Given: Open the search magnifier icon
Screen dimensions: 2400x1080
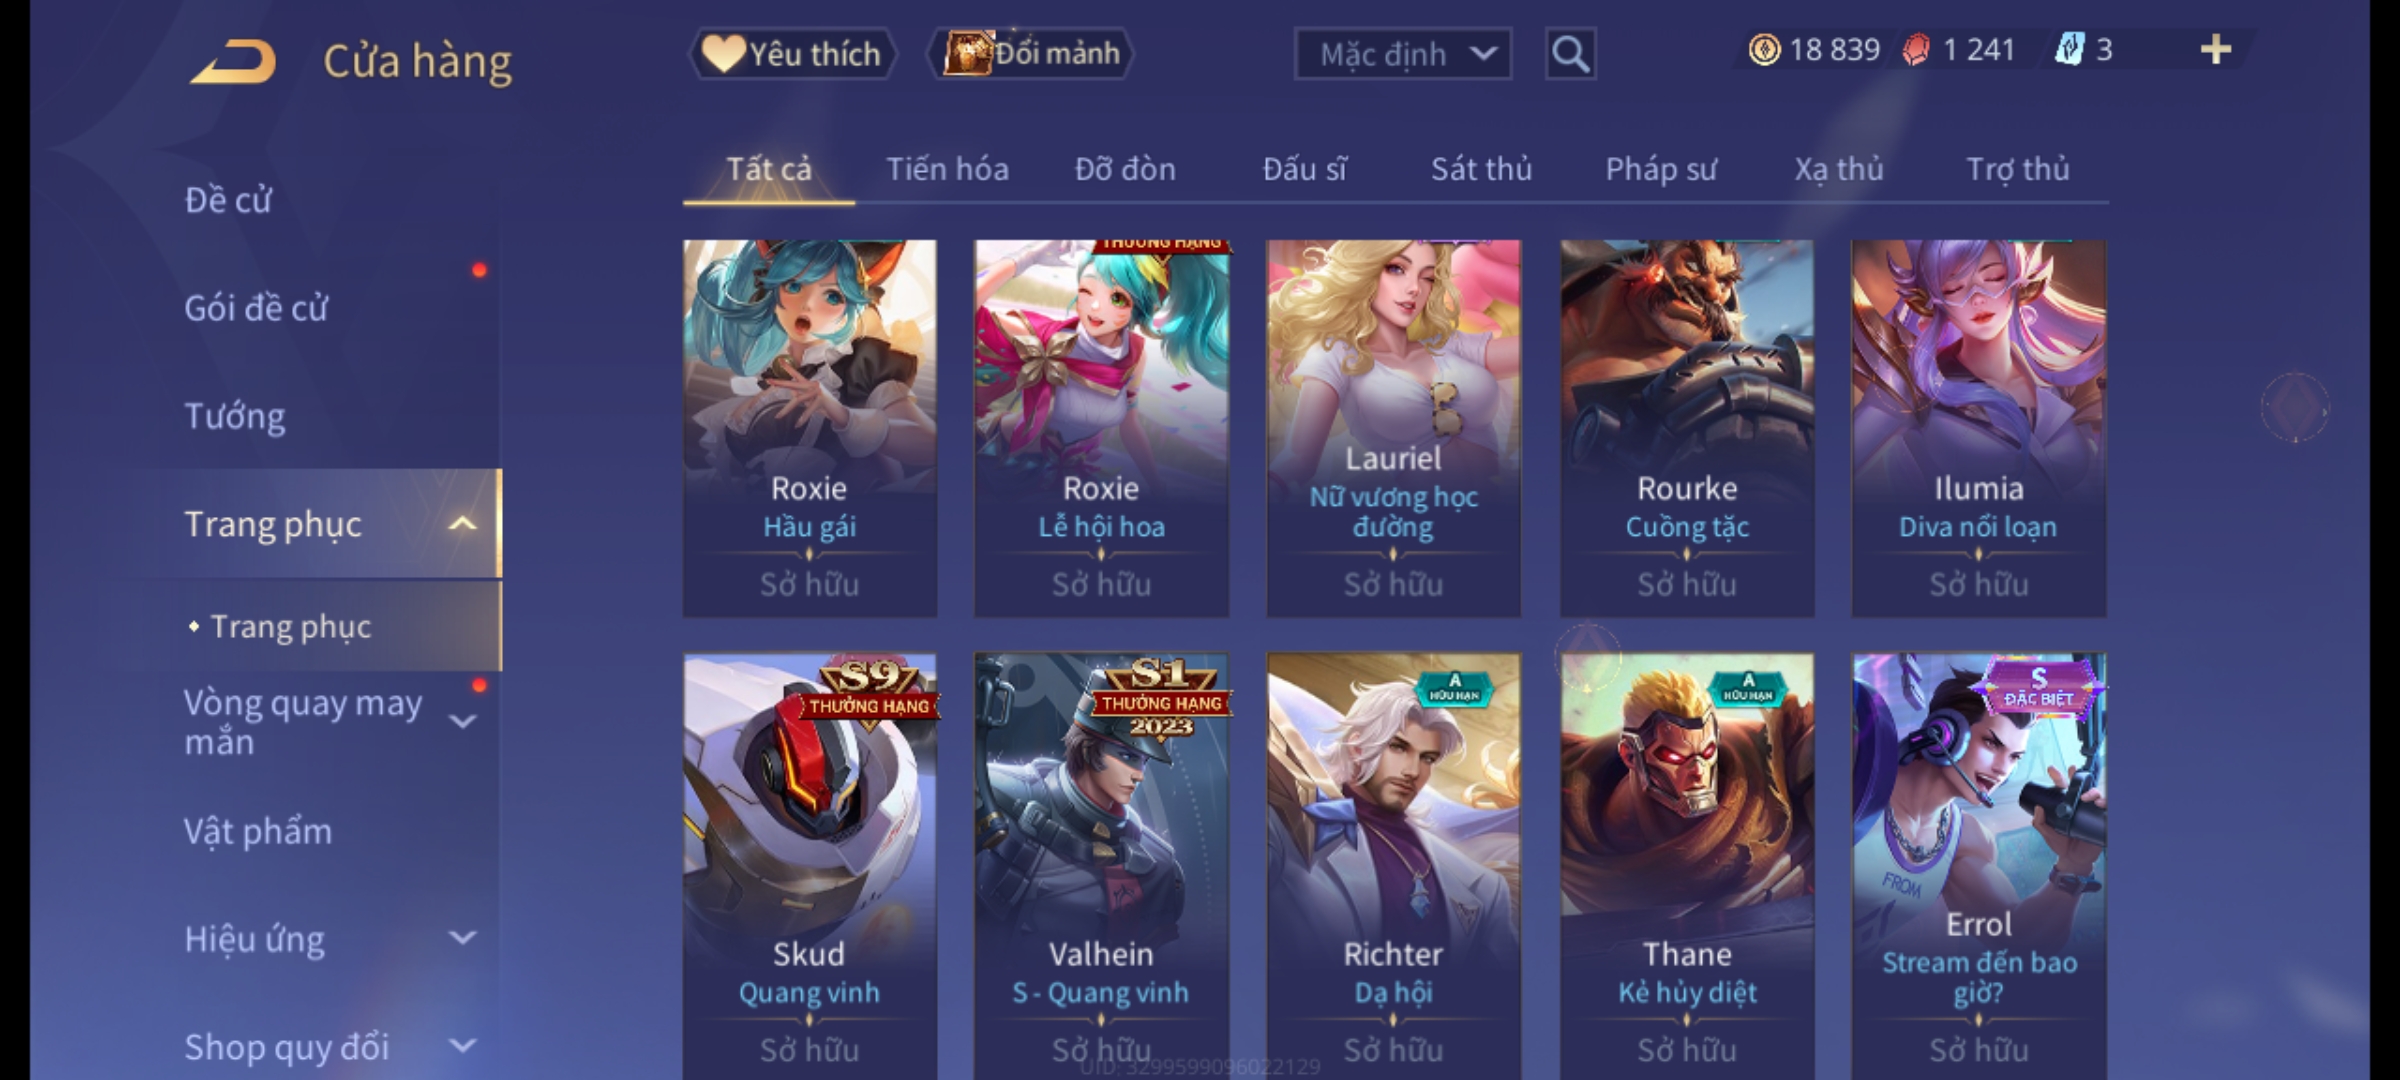Looking at the screenshot, I should 1570,54.
